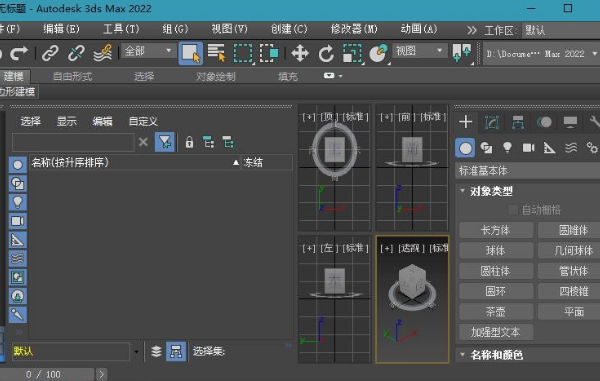Select the Link (Select and Link) tool
Screen dimensions: 600x381
(50, 53)
